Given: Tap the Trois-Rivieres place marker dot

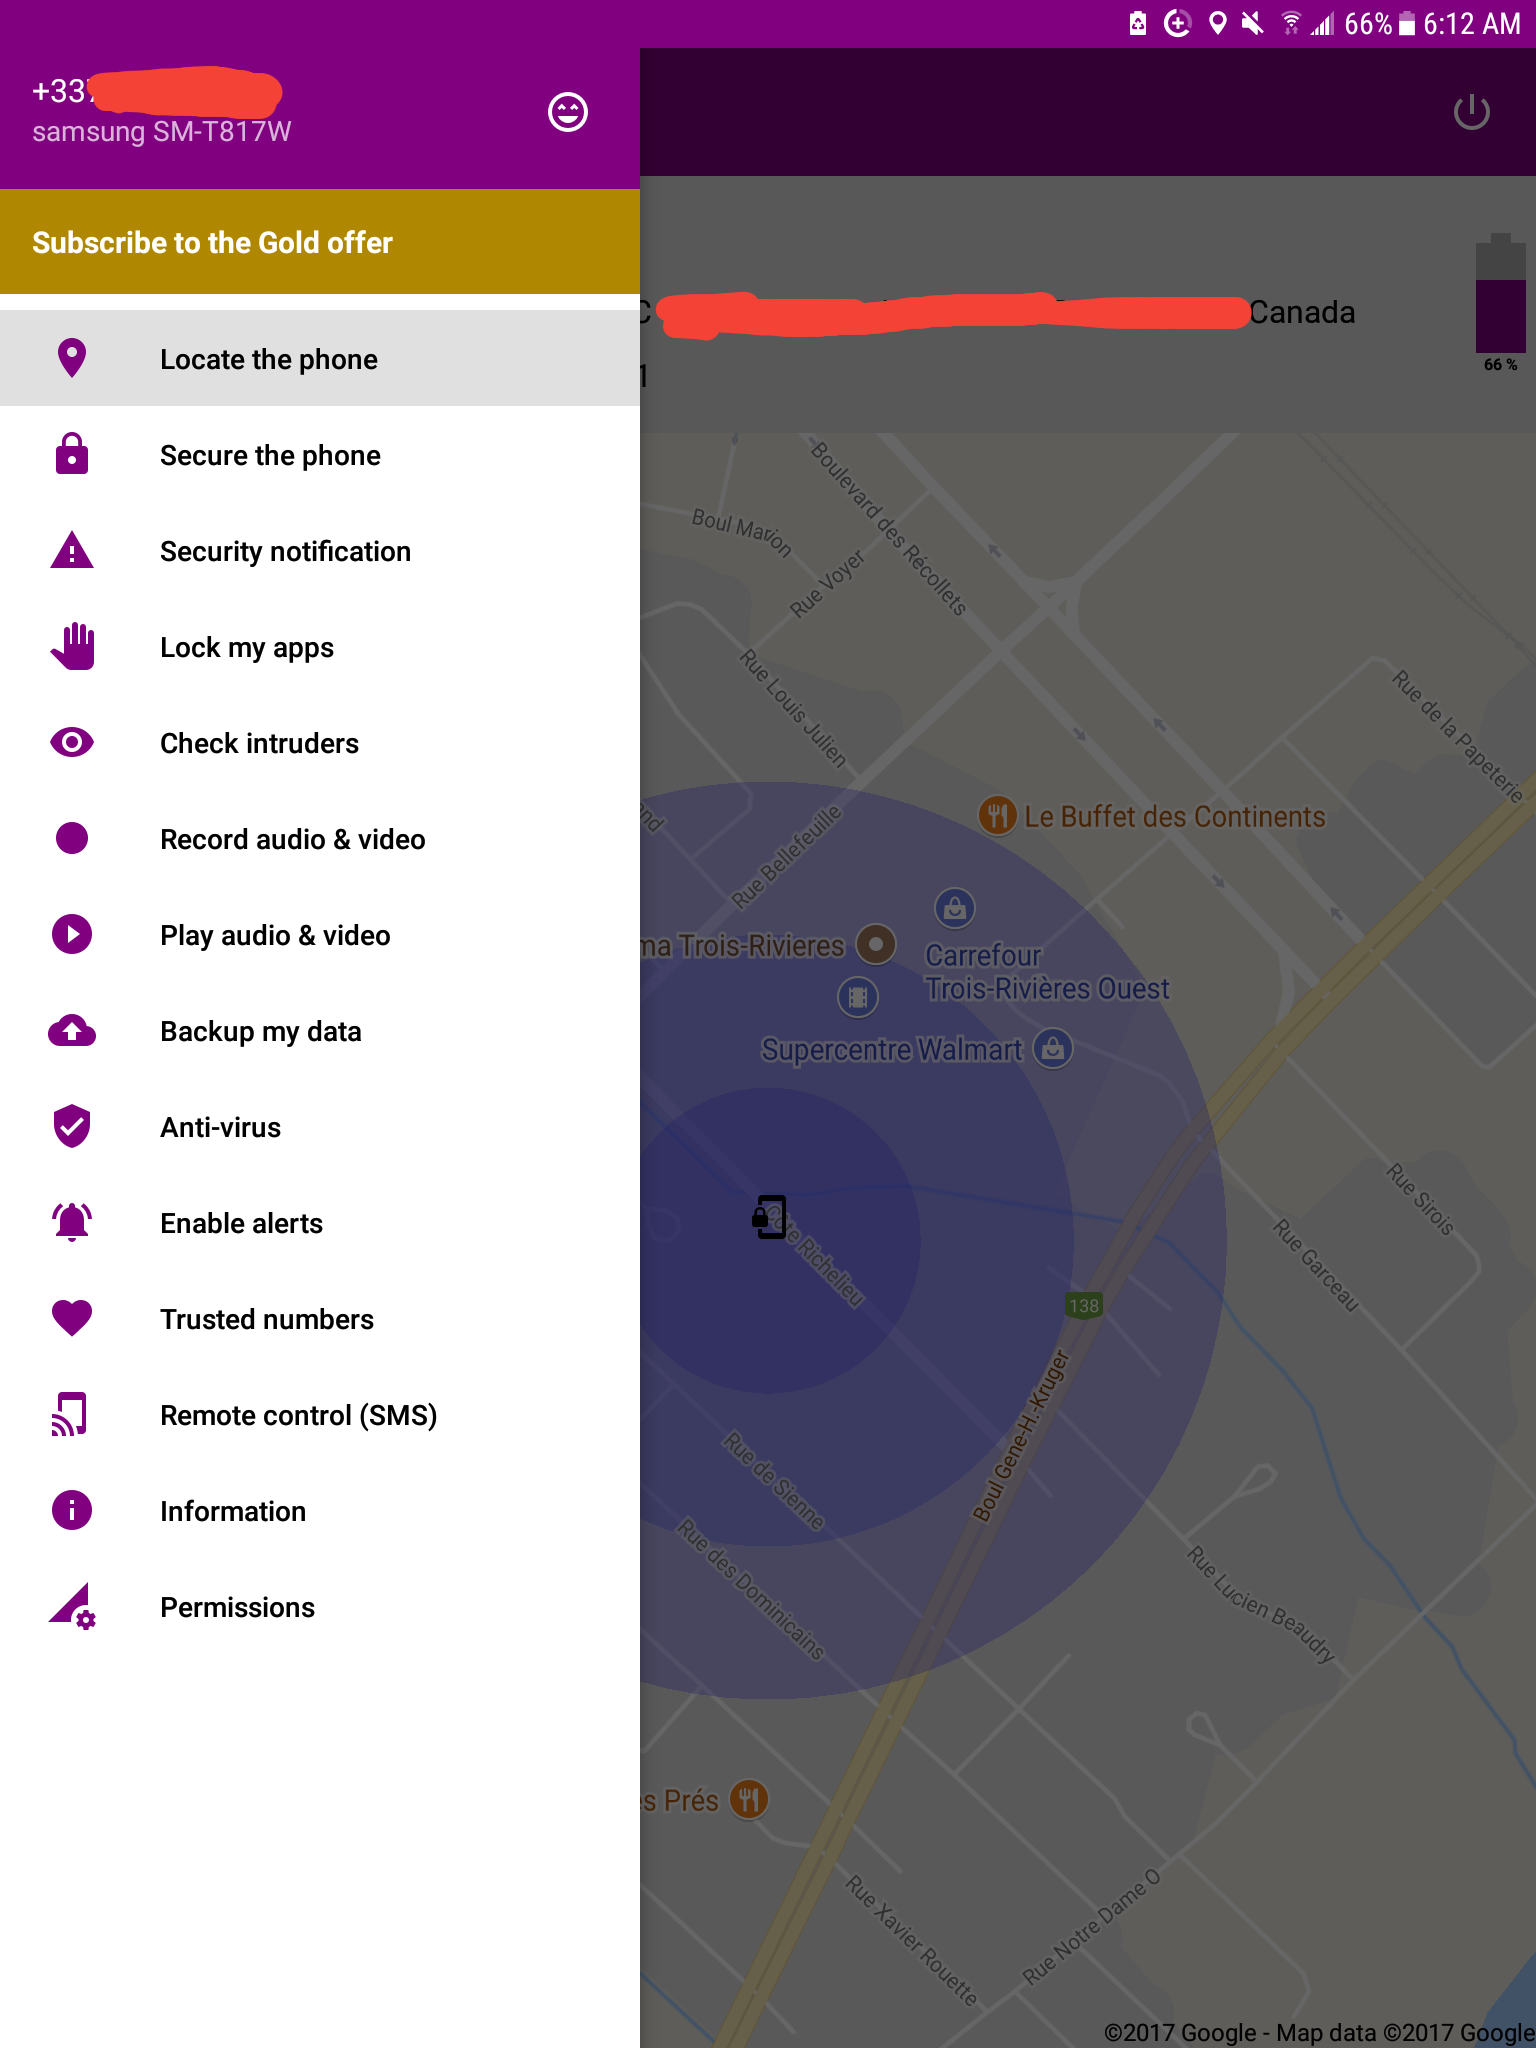Looking at the screenshot, I should 876,943.
